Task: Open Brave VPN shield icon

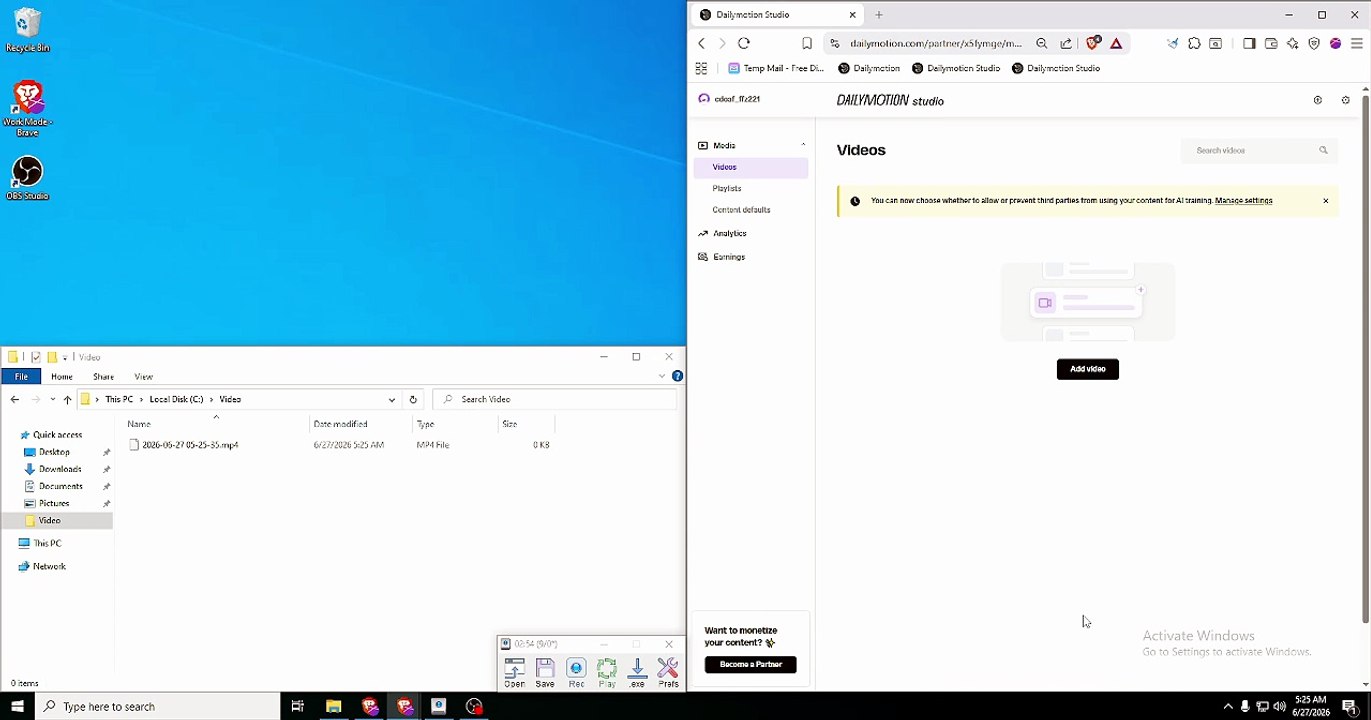Action: (1314, 43)
